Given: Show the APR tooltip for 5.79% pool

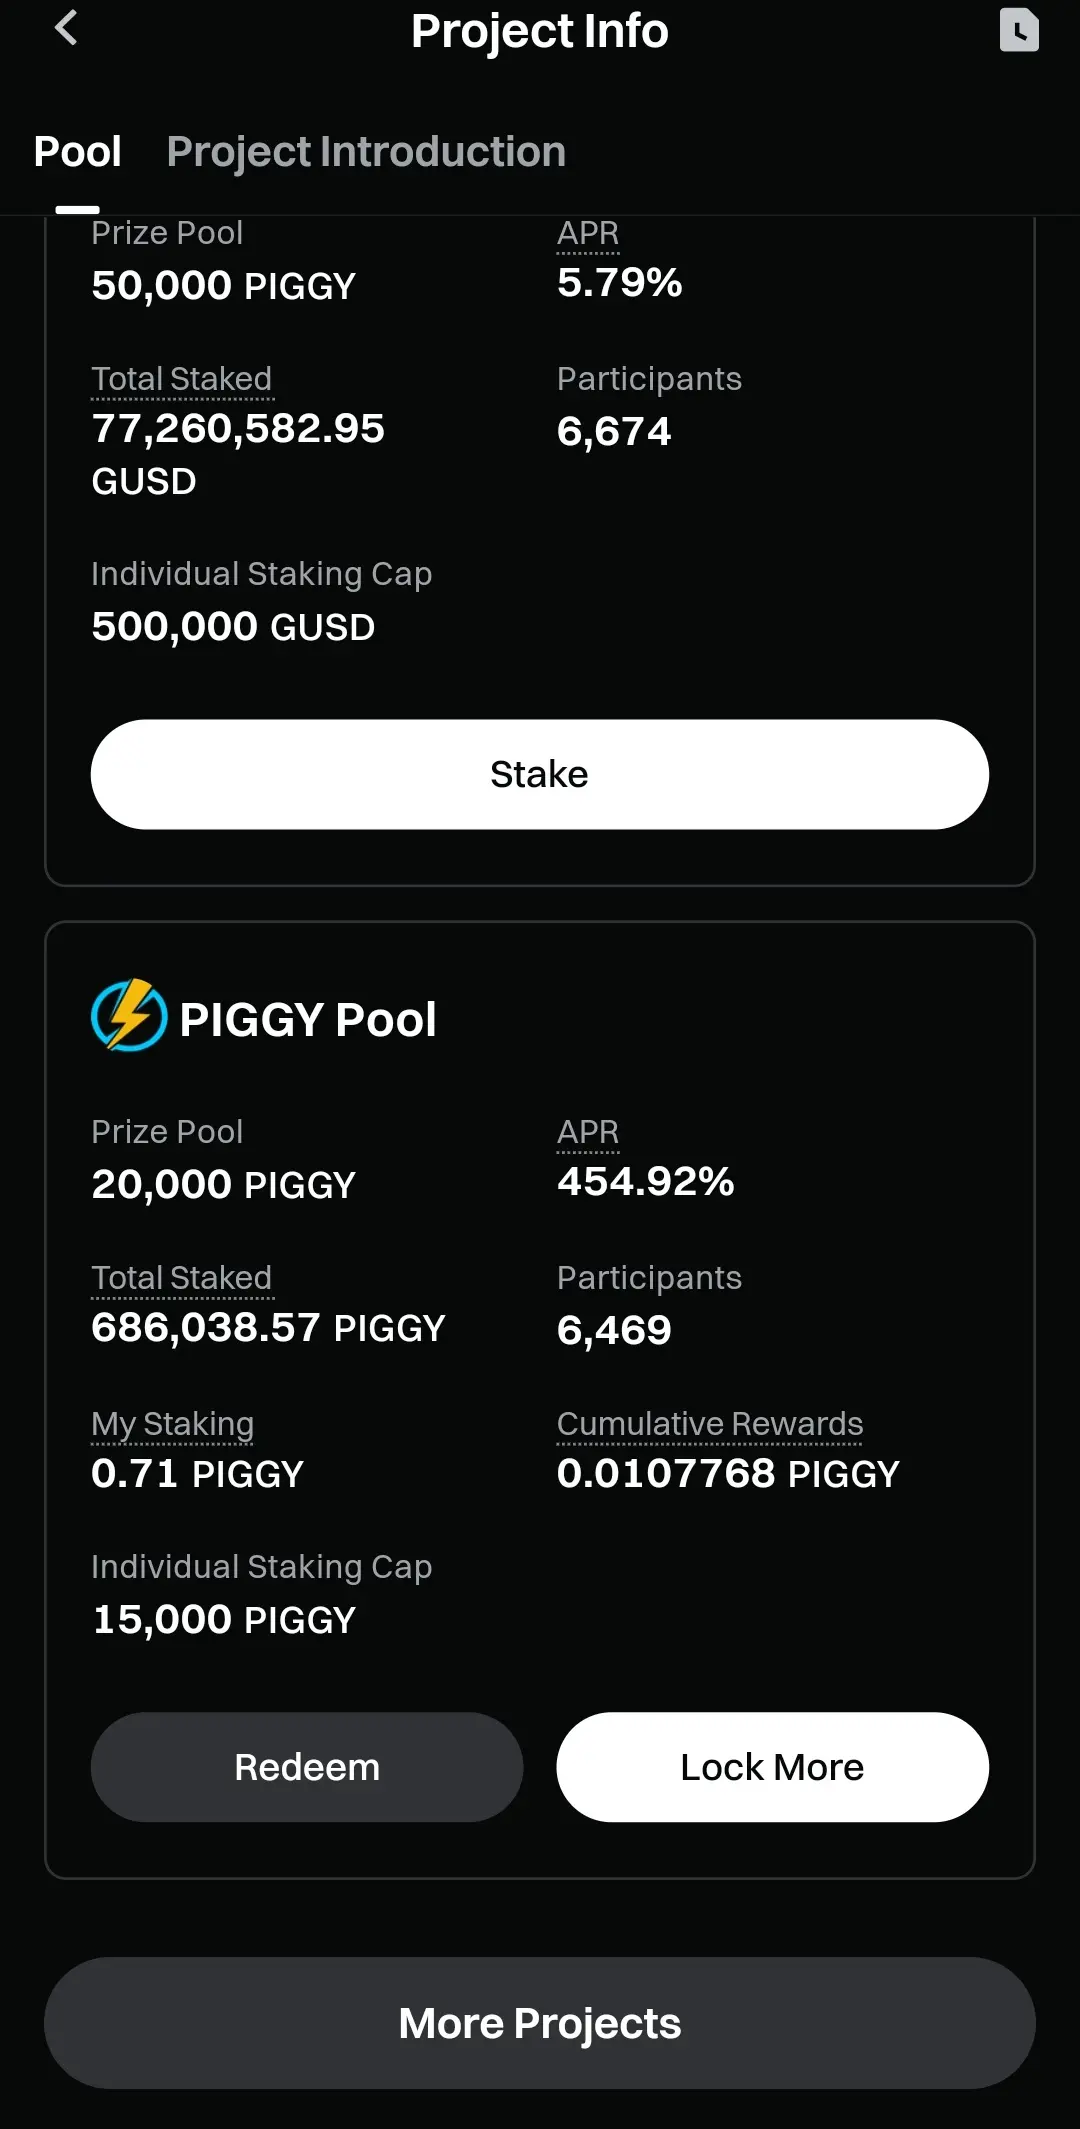Looking at the screenshot, I should point(588,234).
